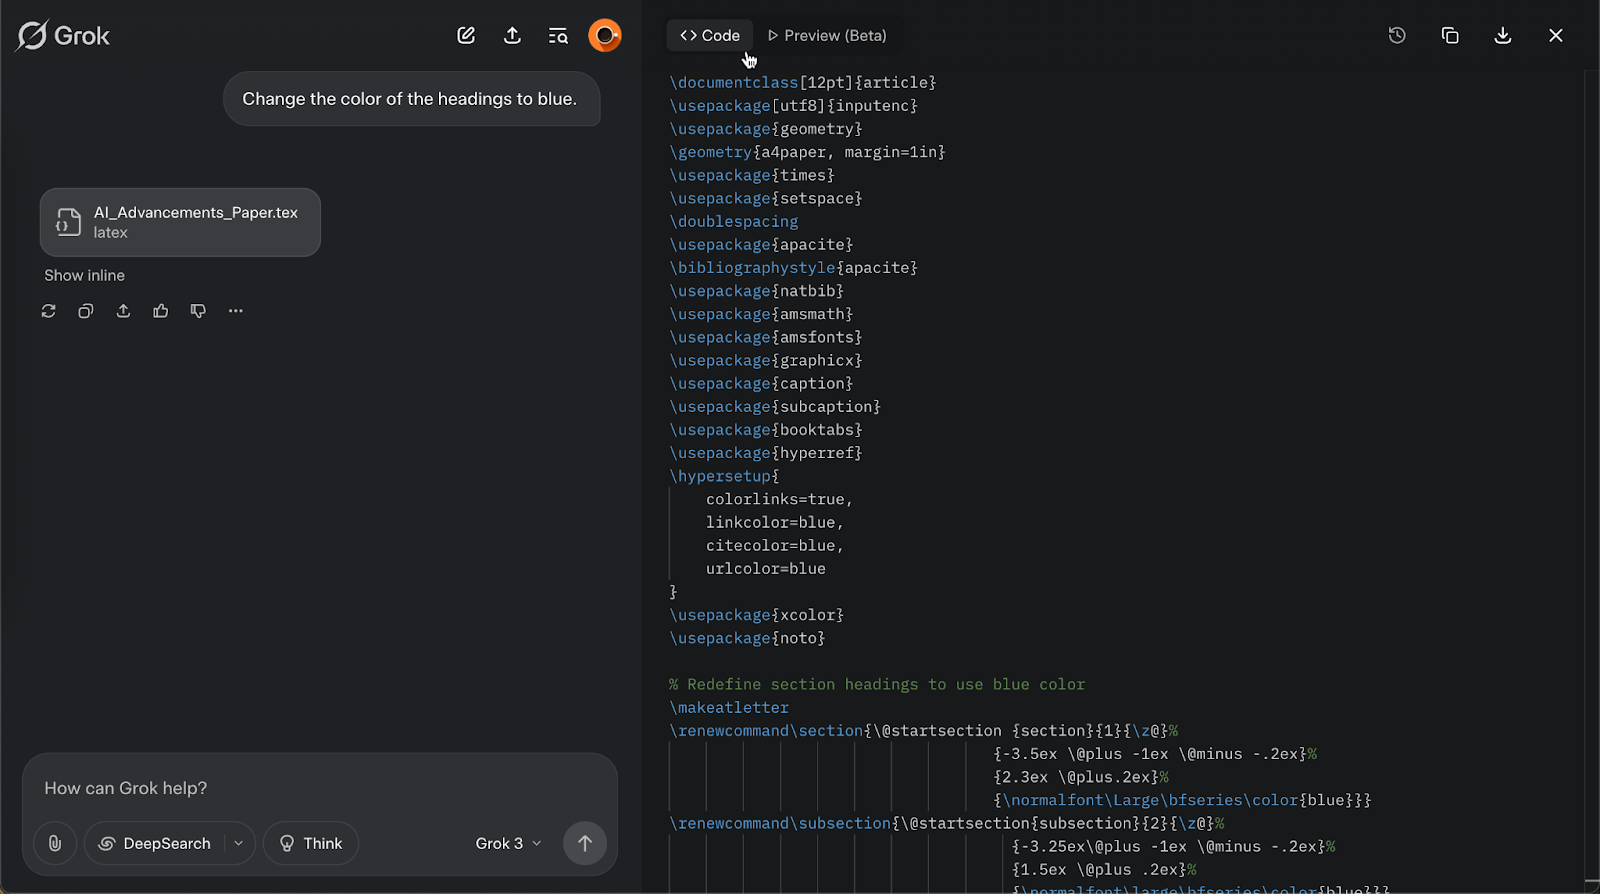The image size is (1600, 894).
Task: Click the \geometry{a4paper, margin=1in} line
Action: 807,152
